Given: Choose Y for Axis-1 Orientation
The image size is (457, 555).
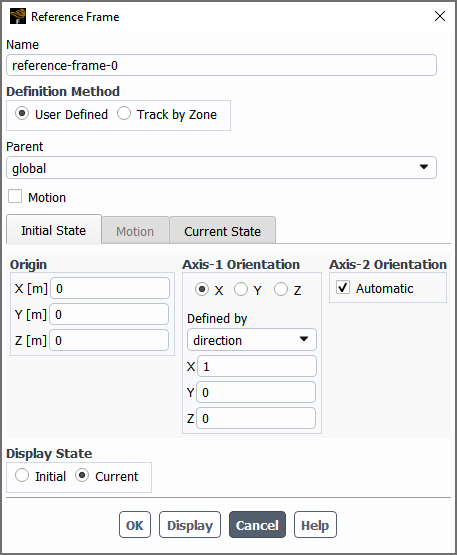Looking at the screenshot, I should point(241,290).
